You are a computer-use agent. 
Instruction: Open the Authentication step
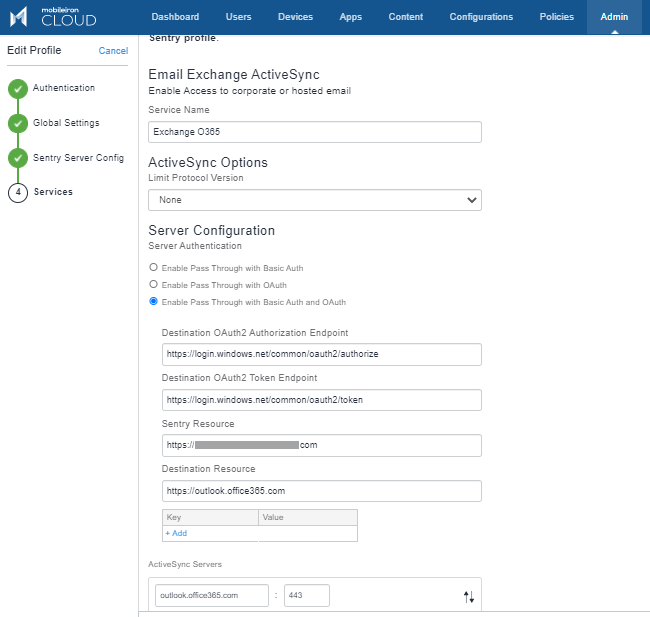pyautogui.click(x=64, y=88)
